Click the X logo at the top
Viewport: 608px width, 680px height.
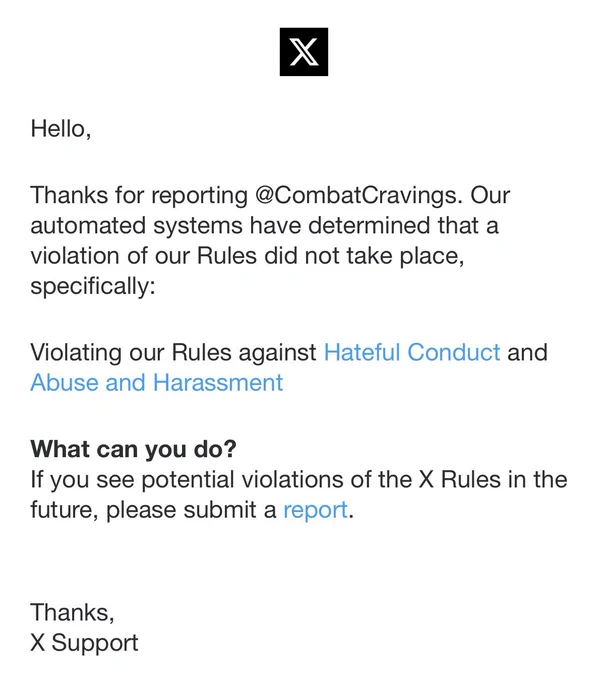click(304, 52)
